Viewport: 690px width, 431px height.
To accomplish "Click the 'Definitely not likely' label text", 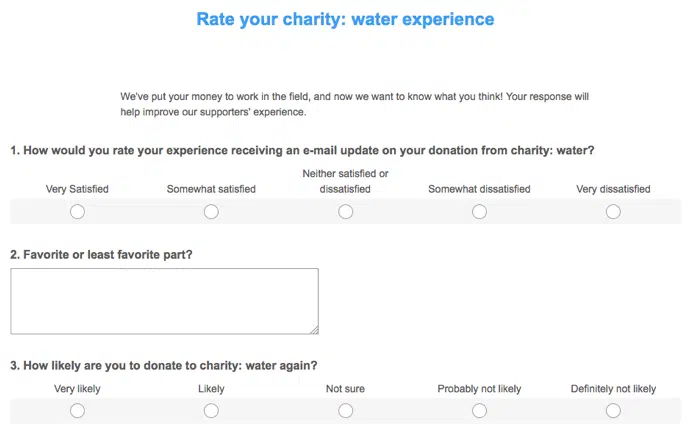I will pyautogui.click(x=613, y=389).
